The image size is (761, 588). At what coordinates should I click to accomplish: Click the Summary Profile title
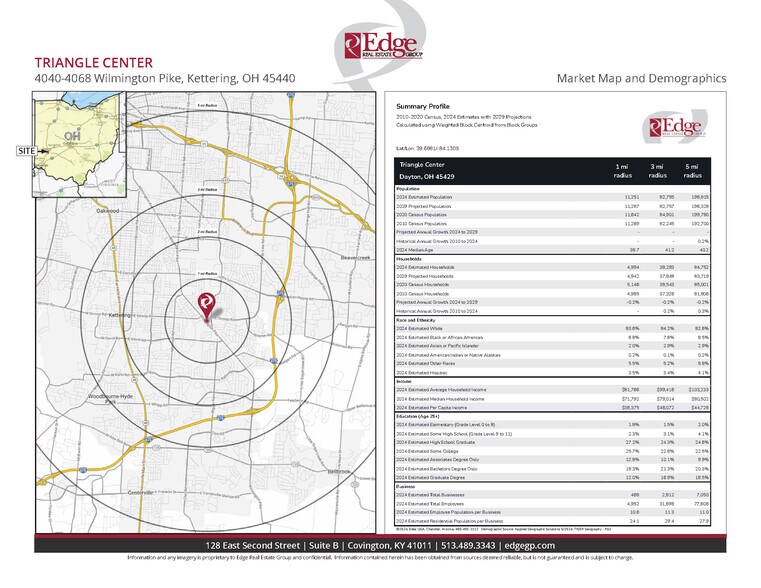pyautogui.click(x=424, y=106)
